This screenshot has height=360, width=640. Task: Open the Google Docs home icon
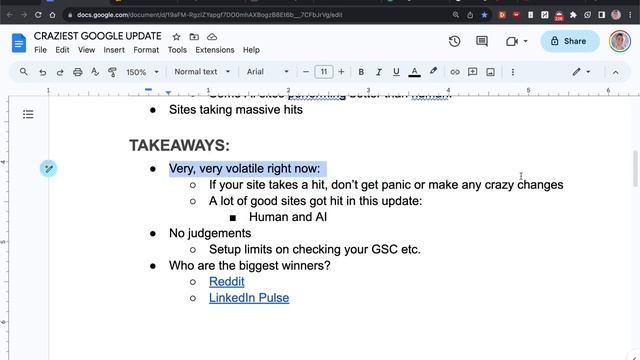pyautogui.click(x=19, y=43)
